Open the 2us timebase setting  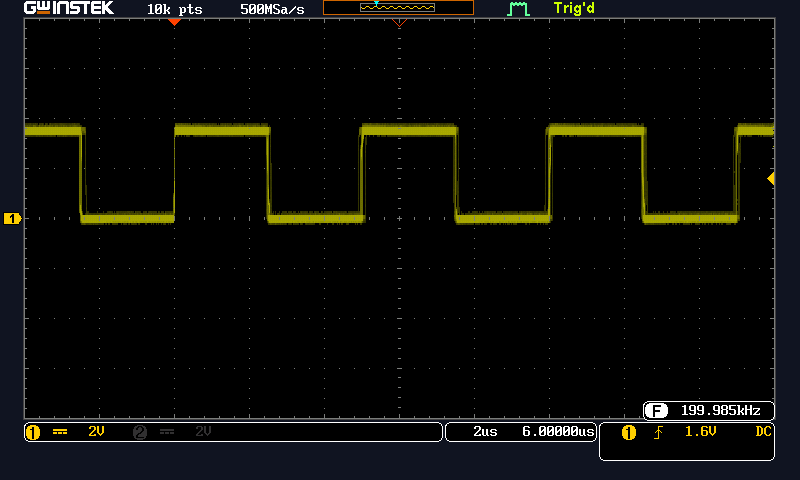(x=485, y=432)
